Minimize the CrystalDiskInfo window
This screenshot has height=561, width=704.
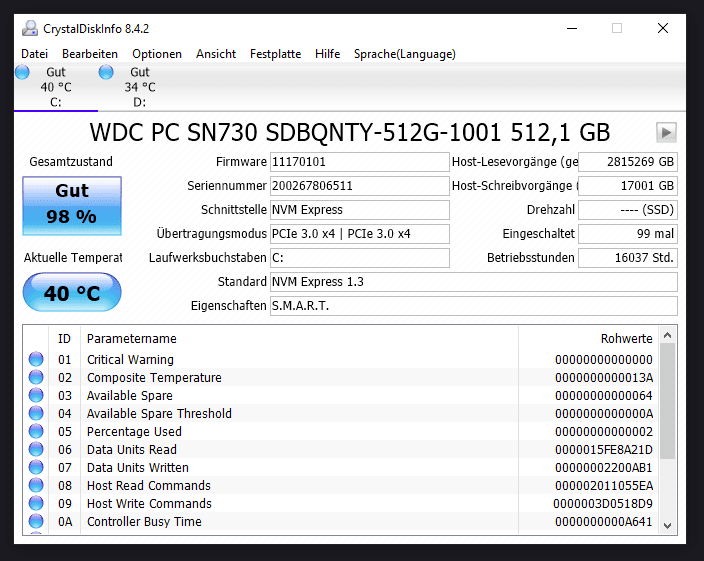point(572,28)
